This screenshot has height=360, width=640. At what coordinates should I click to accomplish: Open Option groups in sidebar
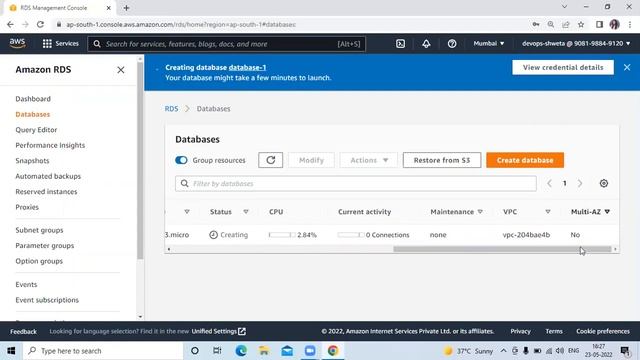pyautogui.click(x=39, y=261)
